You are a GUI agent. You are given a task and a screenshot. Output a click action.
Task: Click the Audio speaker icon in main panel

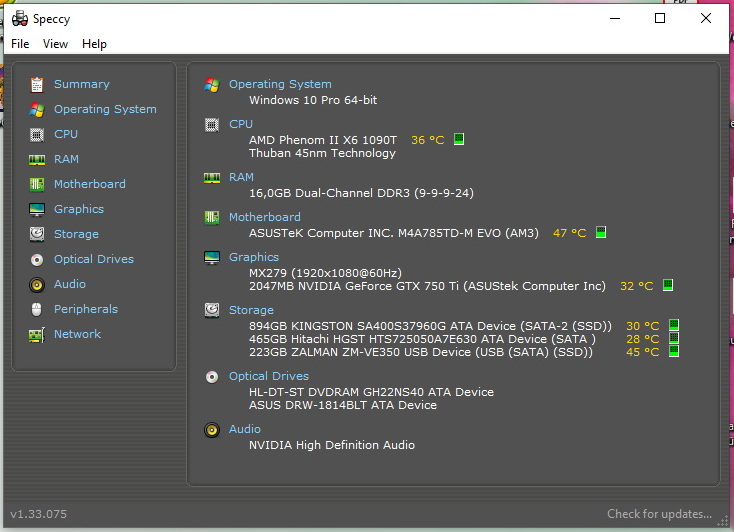pos(212,430)
